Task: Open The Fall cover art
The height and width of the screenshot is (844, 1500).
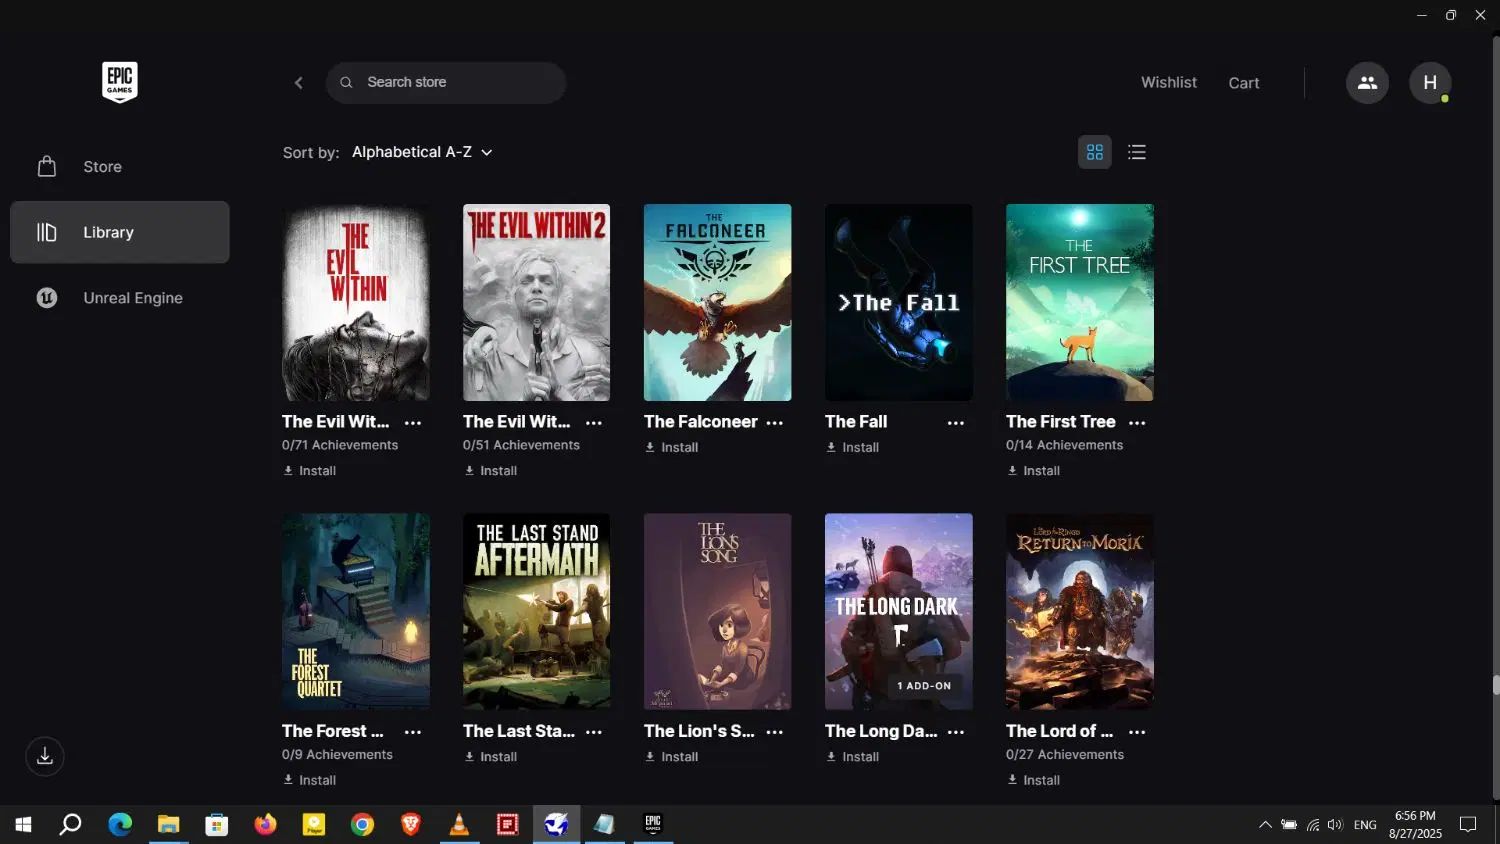Action: 898,302
